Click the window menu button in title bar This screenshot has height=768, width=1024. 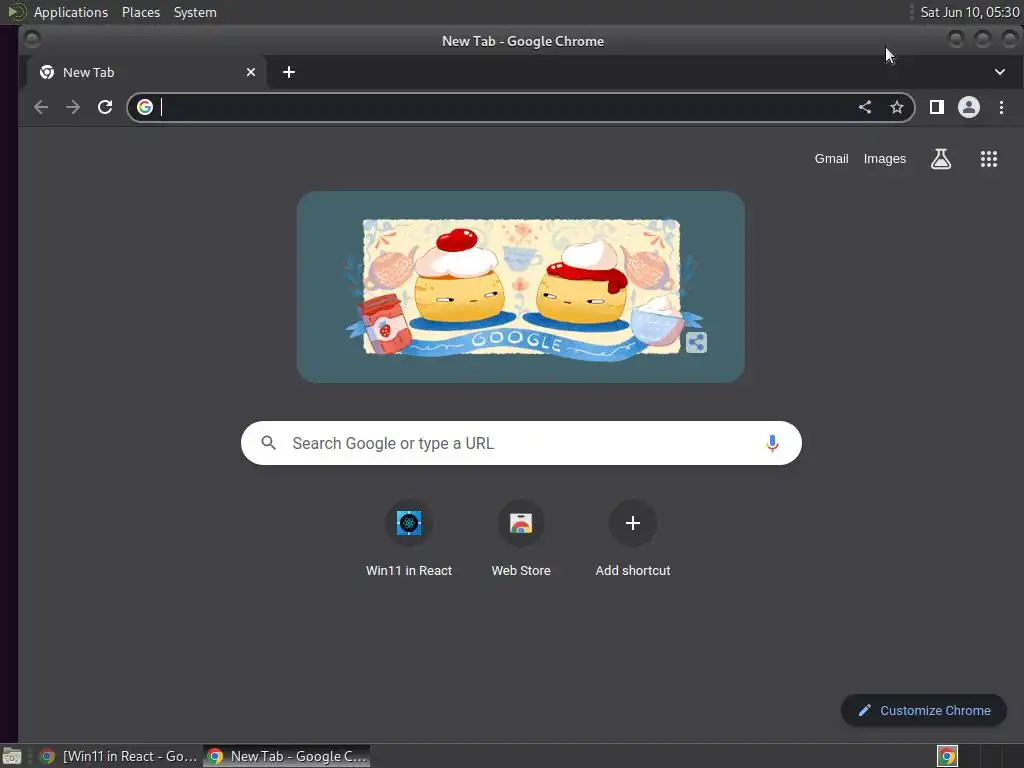click(x=32, y=40)
